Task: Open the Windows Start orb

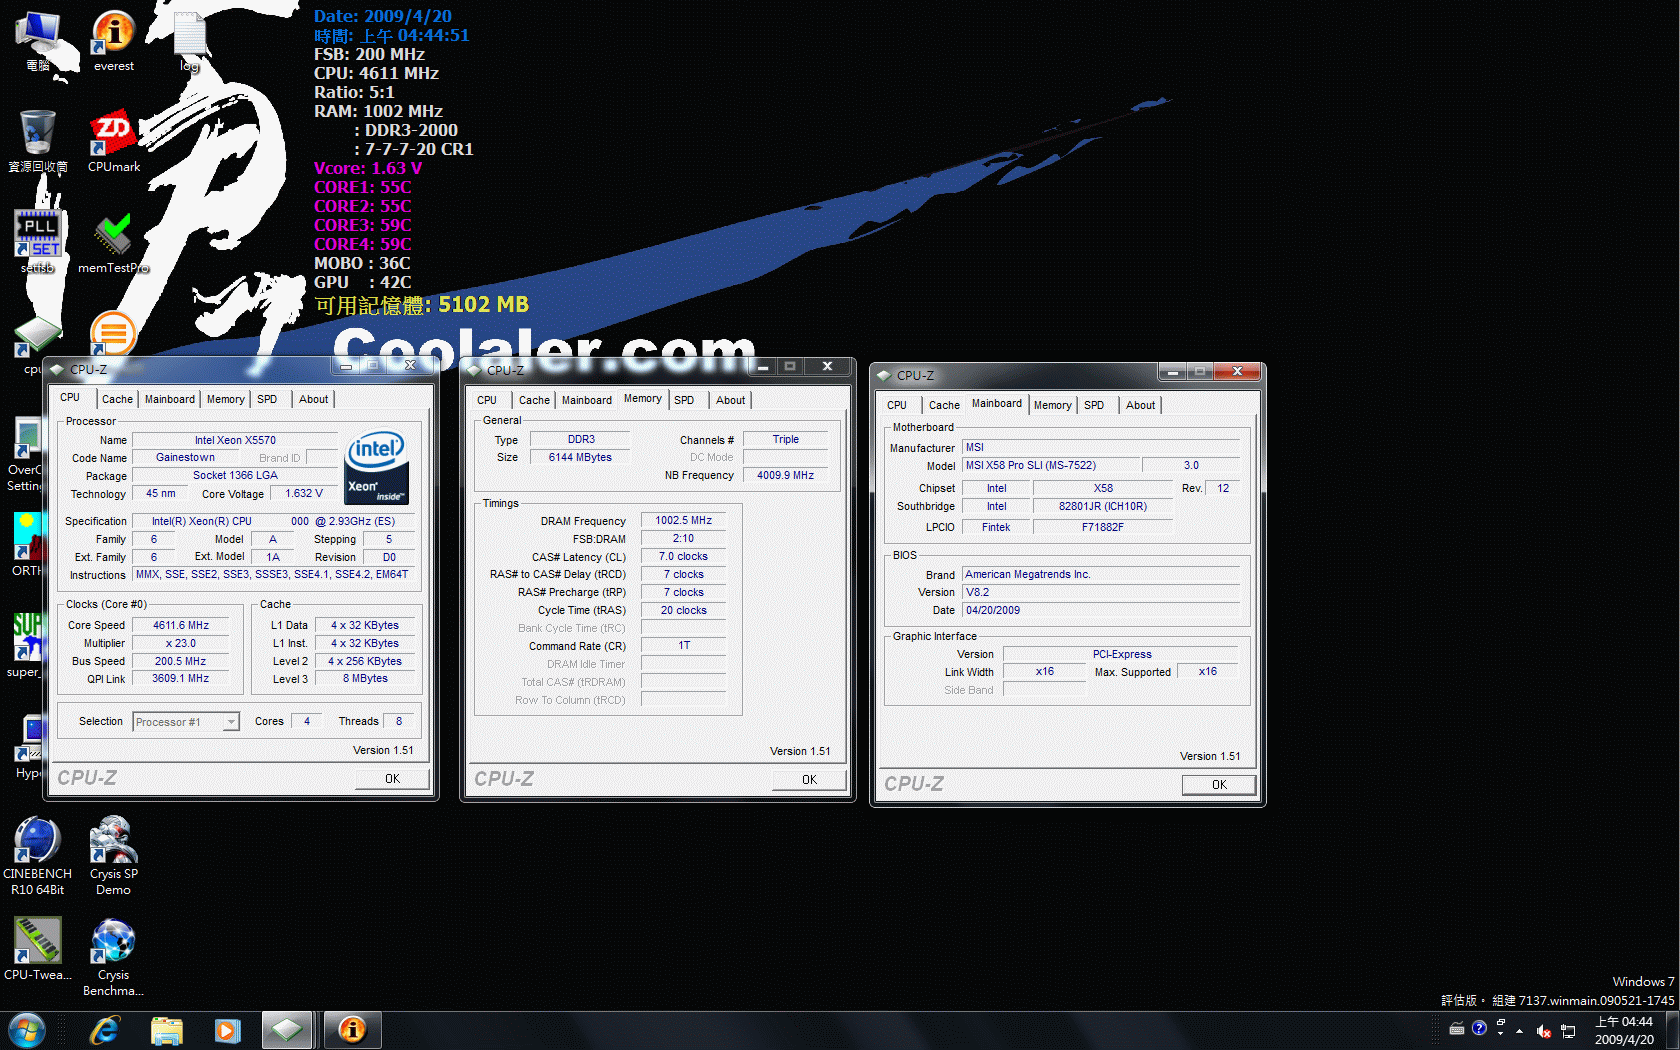Action: (27, 1030)
